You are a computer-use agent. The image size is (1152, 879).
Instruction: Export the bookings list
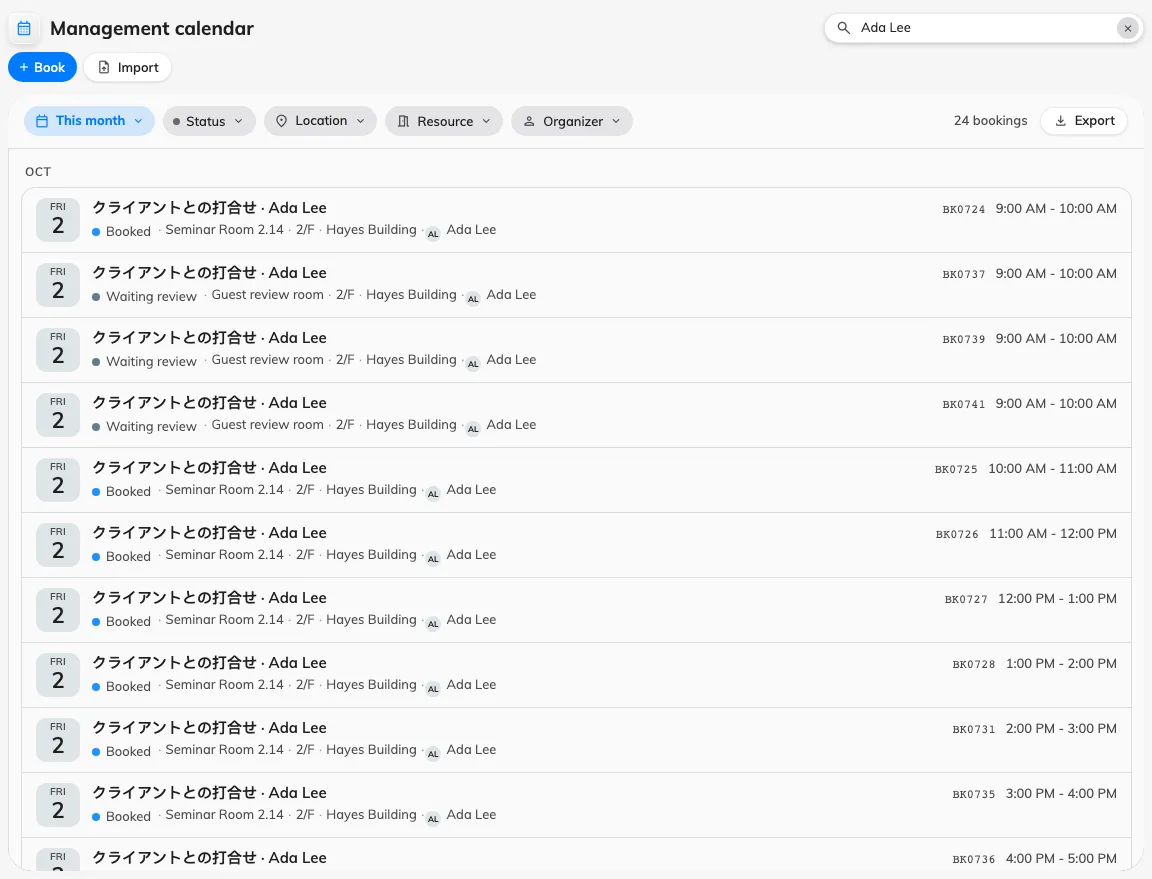pyautogui.click(x=1084, y=121)
